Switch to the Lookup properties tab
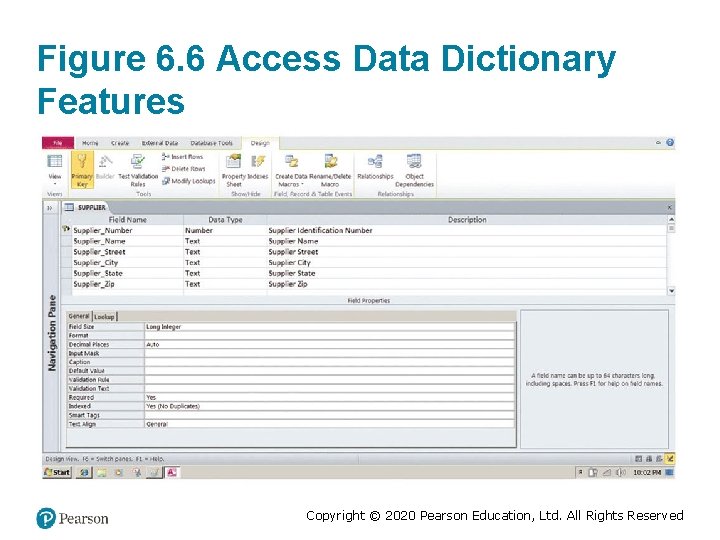 pyautogui.click(x=104, y=316)
